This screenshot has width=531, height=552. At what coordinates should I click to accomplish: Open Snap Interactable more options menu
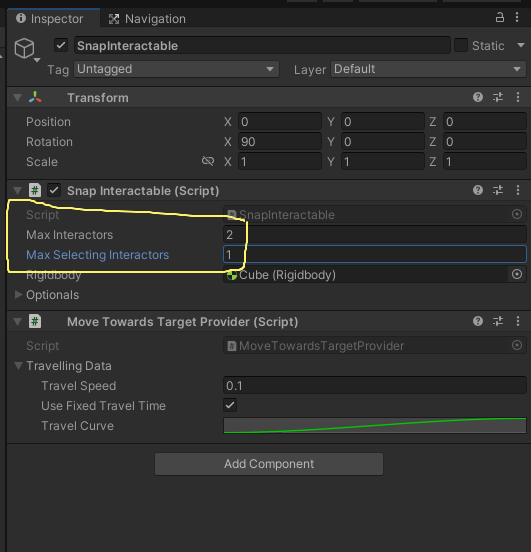518,190
